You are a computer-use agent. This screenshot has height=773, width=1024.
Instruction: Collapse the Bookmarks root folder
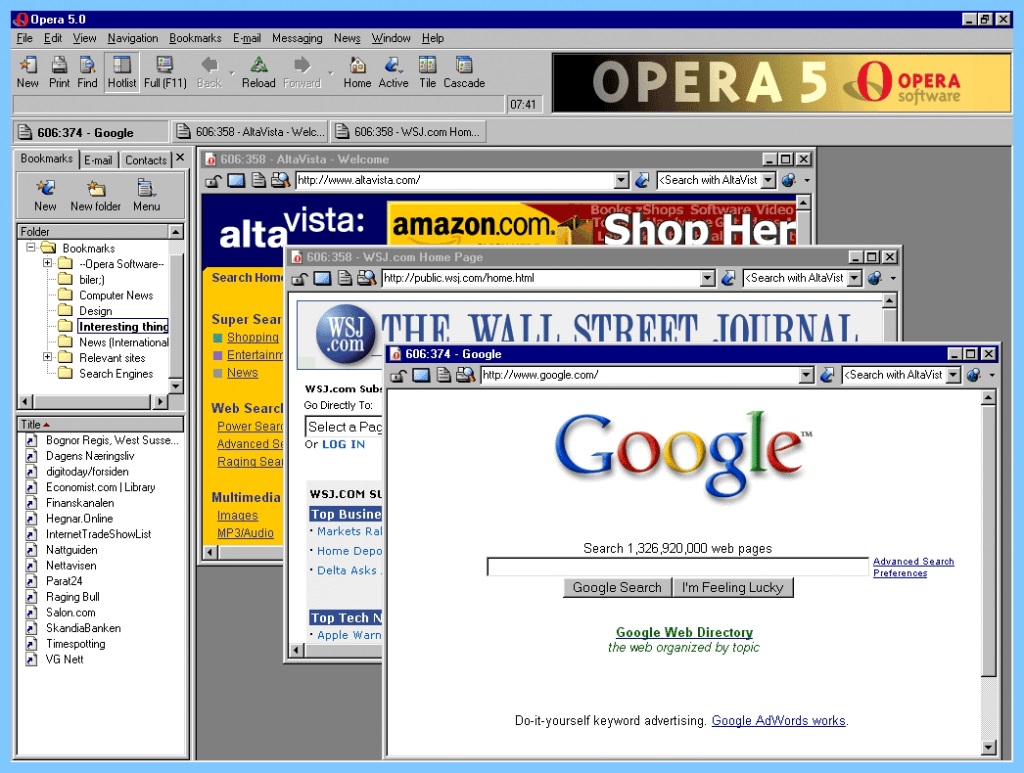(31, 247)
